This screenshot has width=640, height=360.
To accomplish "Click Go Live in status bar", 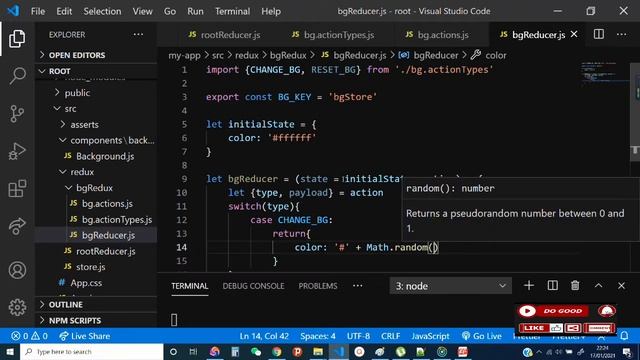I will 482,336.
